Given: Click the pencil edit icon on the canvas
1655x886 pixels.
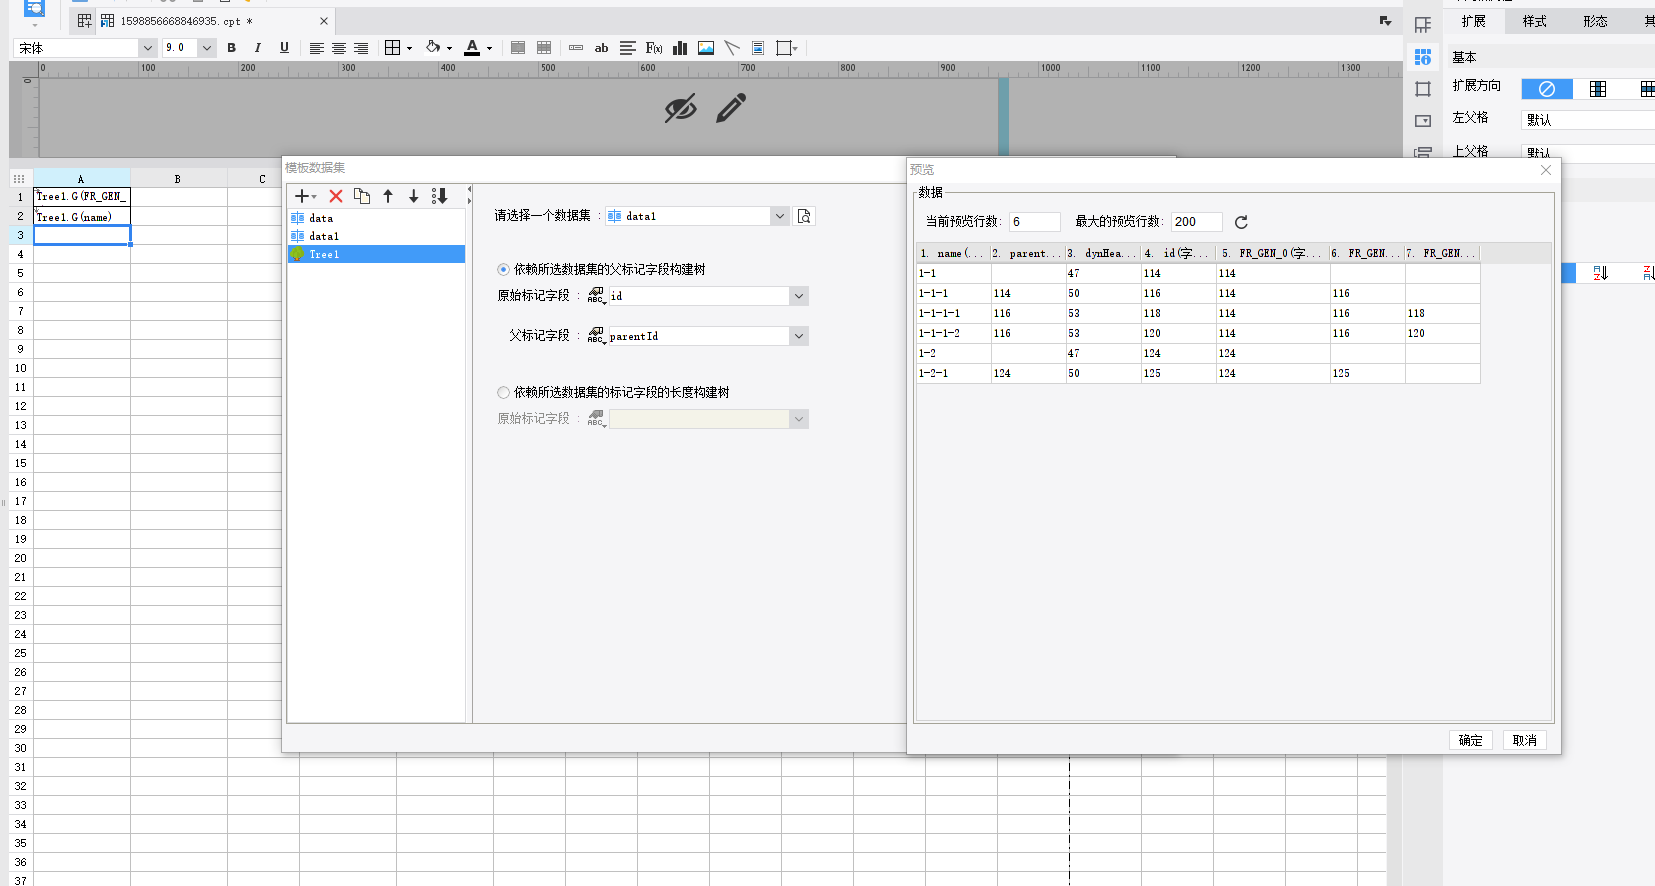Looking at the screenshot, I should (731, 108).
